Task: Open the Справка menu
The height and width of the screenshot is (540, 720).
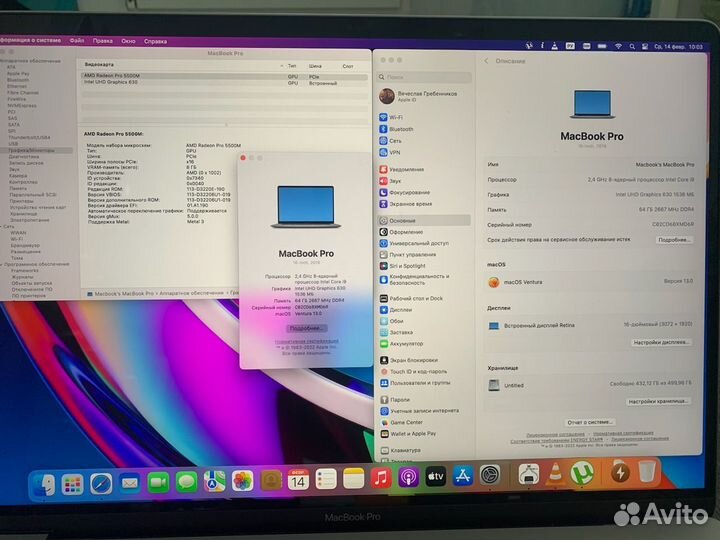Action: (x=155, y=41)
